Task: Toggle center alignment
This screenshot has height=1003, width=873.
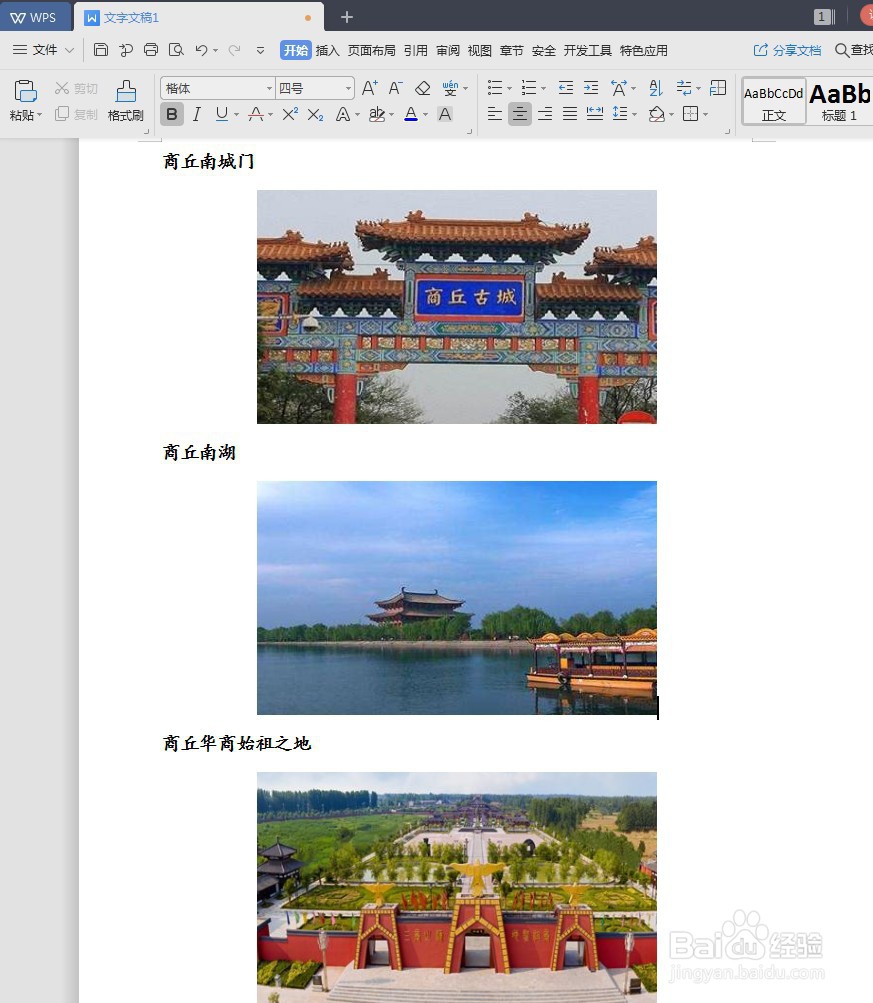Action: click(520, 115)
